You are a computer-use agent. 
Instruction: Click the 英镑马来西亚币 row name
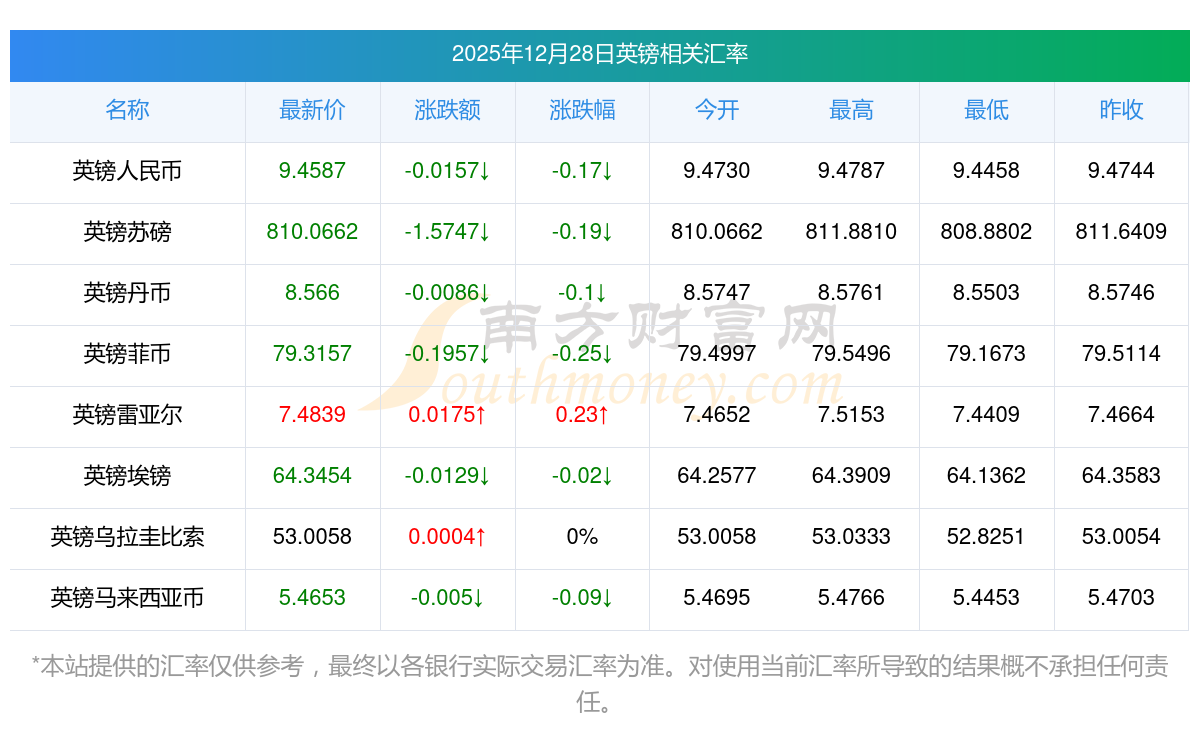point(127,598)
